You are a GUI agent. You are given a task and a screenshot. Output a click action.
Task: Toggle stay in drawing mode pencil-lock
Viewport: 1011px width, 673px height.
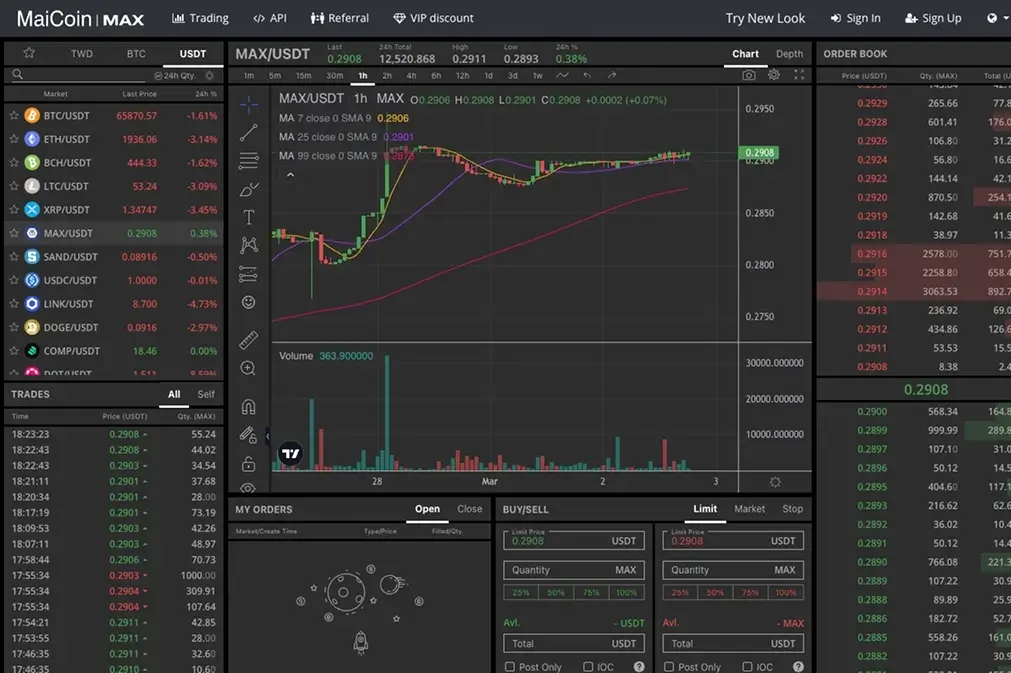[x=248, y=435]
